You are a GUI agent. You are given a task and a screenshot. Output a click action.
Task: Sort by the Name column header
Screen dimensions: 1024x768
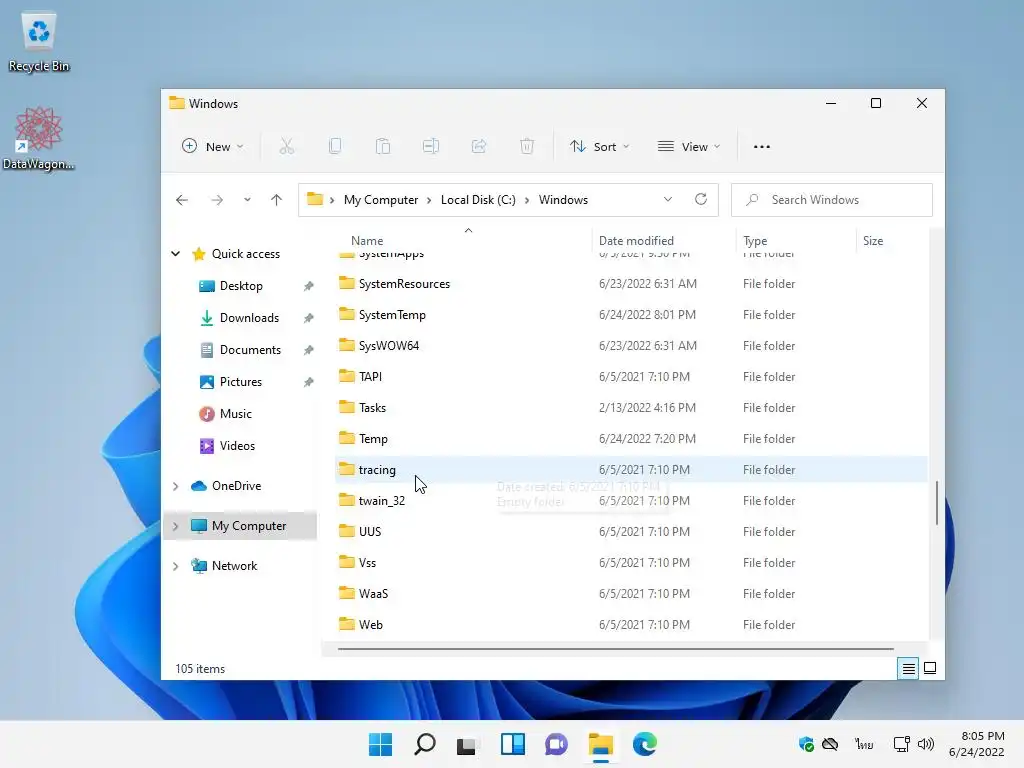(x=367, y=240)
